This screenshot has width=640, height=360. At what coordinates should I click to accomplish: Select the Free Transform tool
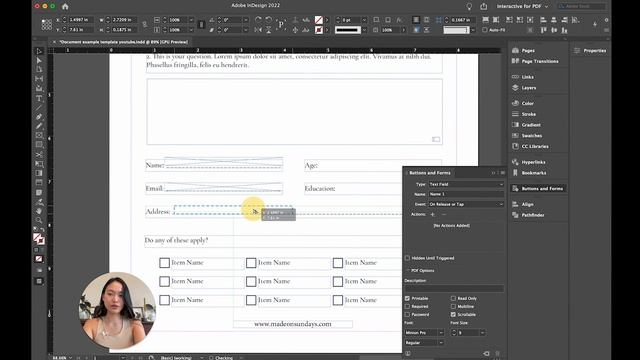(39, 164)
